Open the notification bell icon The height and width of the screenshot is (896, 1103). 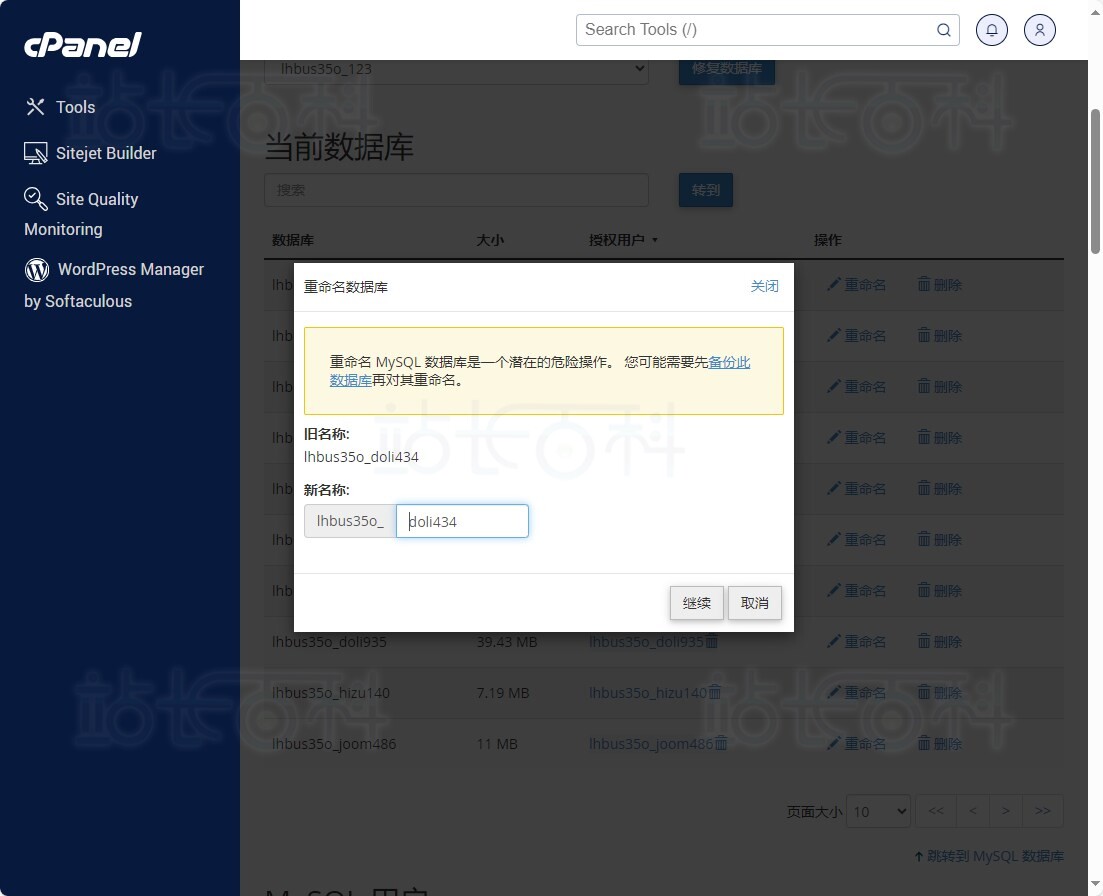[991, 29]
